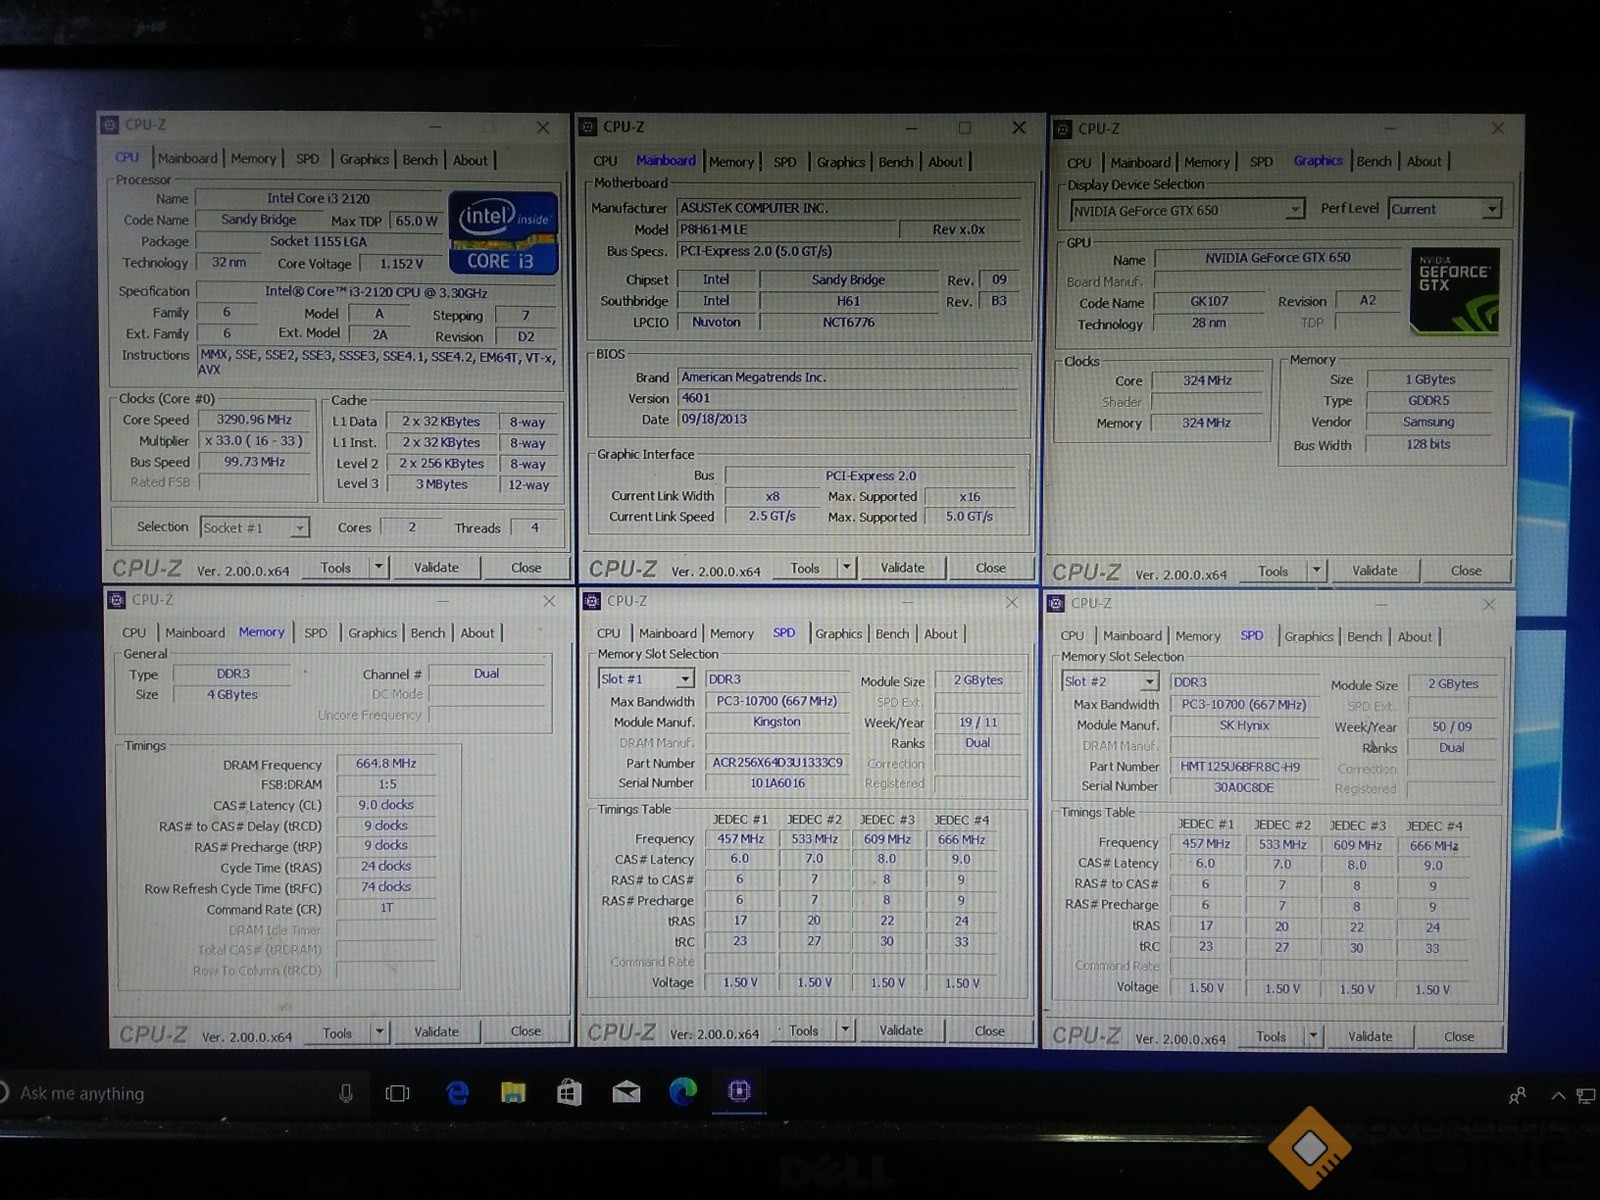Click CPU-Z title icon of Memory window
The image size is (1600, 1200).
tap(117, 600)
